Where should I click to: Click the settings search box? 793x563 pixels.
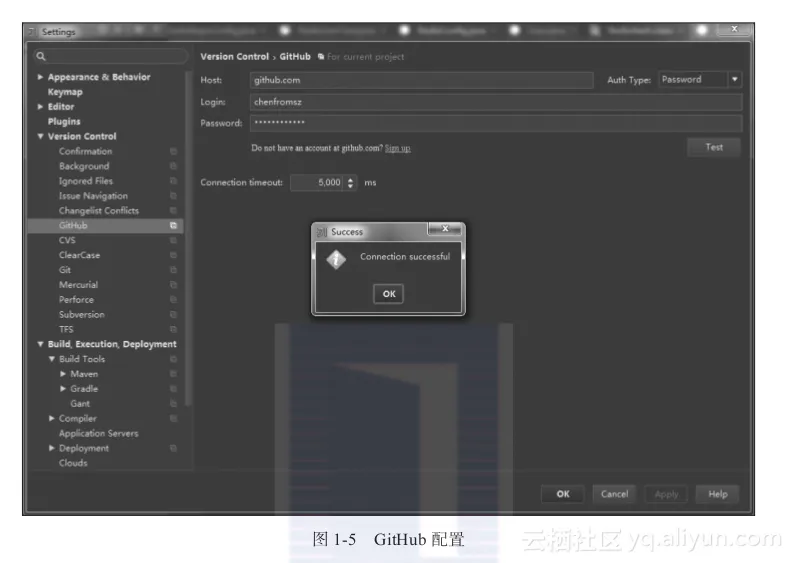[110, 56]
